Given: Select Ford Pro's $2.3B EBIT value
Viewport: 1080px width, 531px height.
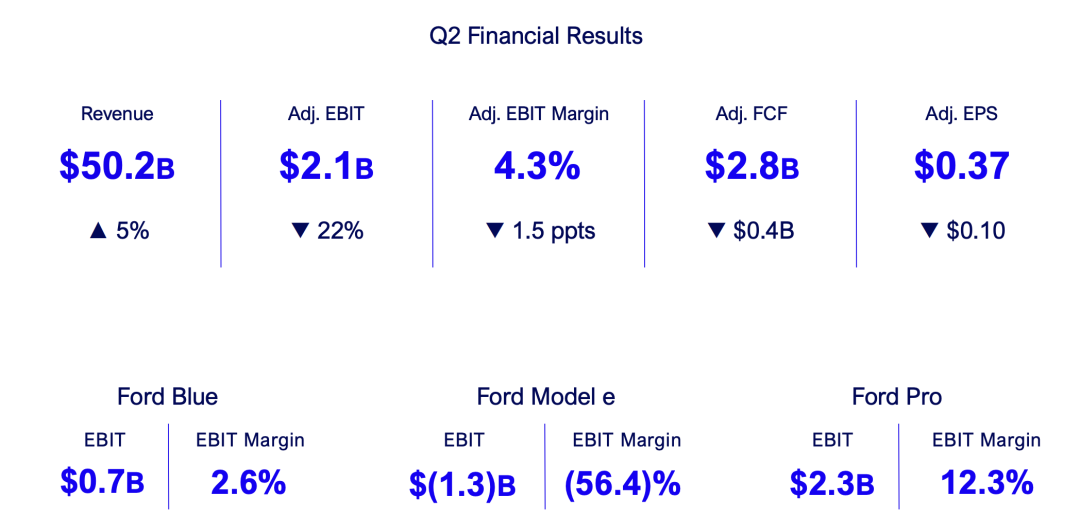Looking at the screenshot, I should pos(832,484).
